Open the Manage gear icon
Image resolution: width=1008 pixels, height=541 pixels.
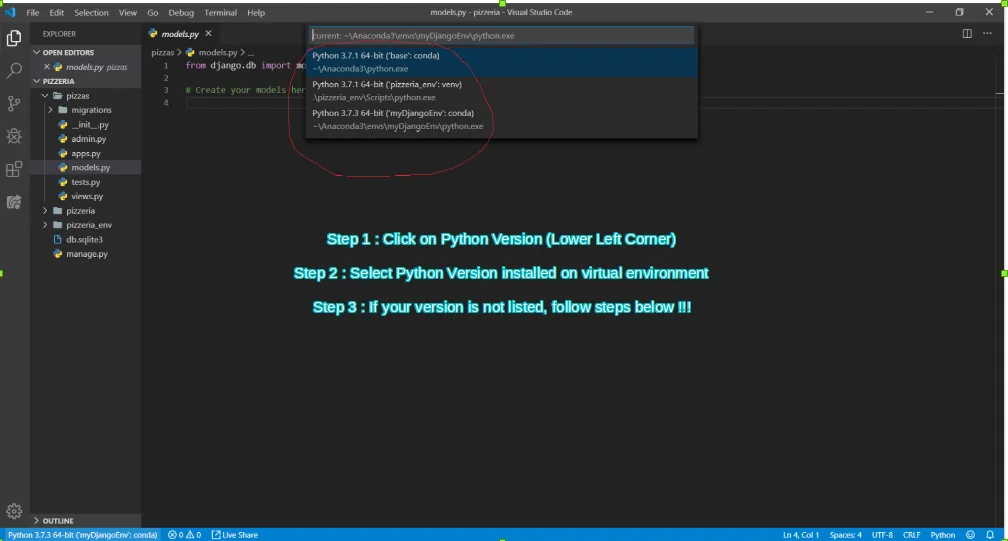(x=14, y=511)
